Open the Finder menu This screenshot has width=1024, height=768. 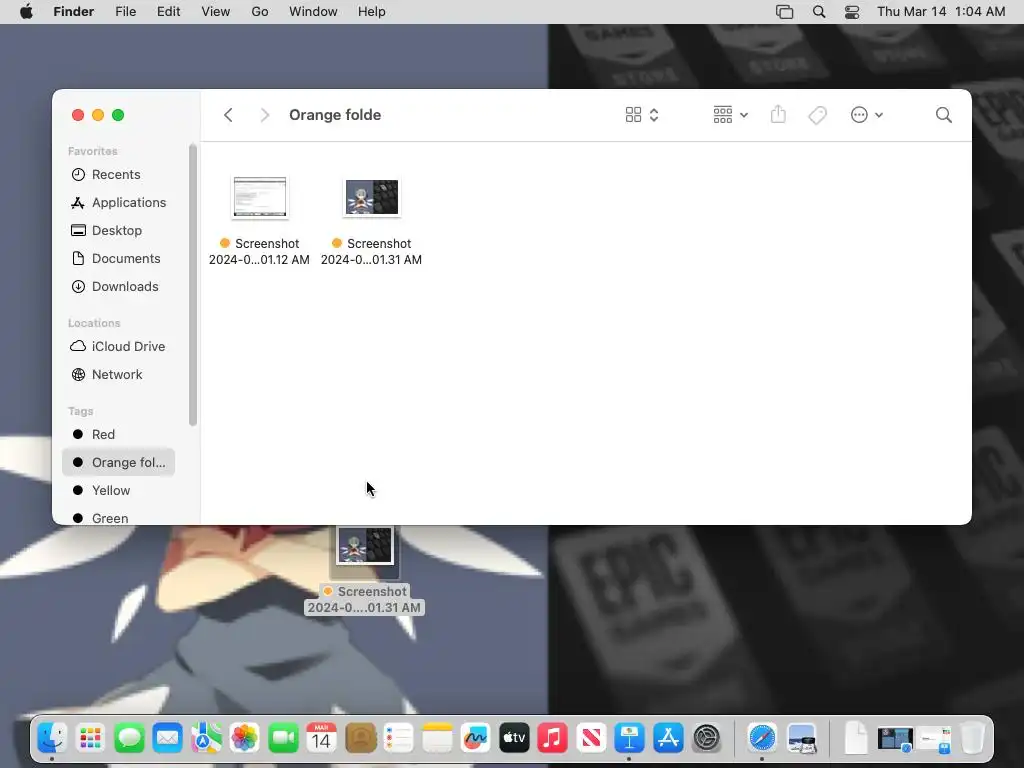[73, 12]
